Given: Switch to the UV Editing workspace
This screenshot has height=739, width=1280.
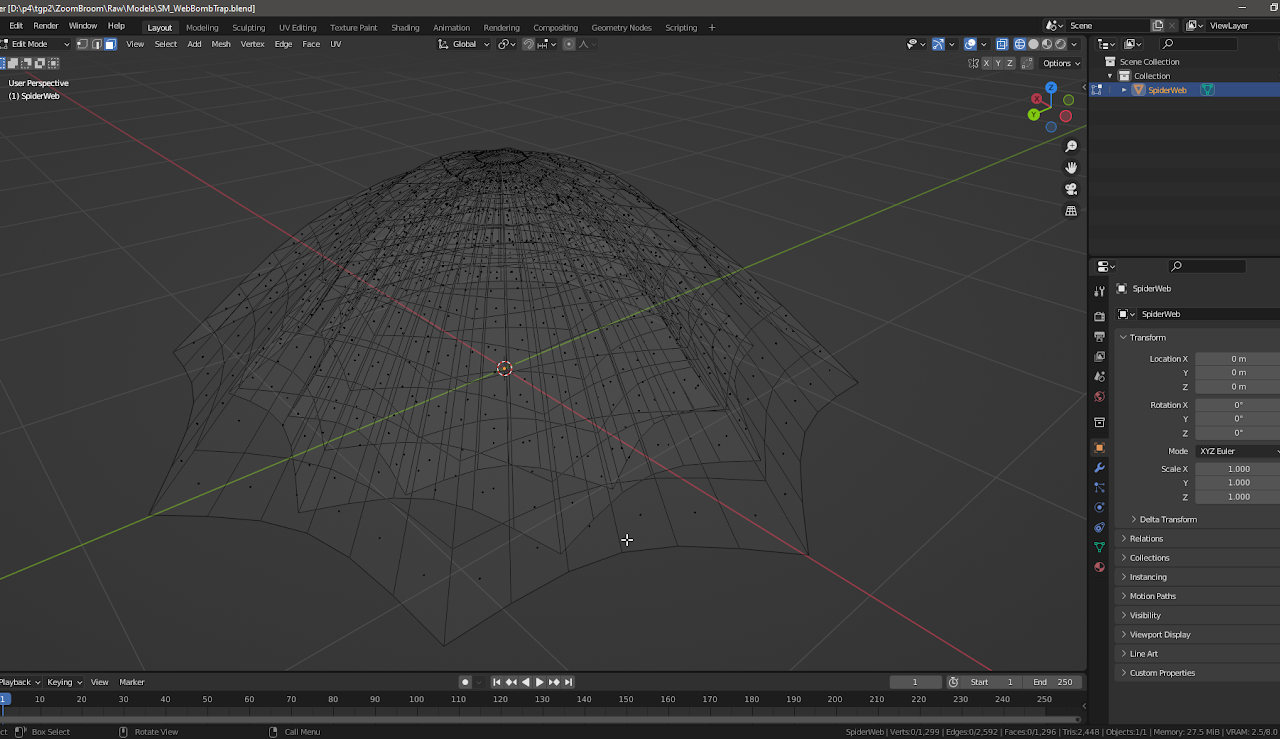Looking at the screenshot, I should click(x=297, y=27).
